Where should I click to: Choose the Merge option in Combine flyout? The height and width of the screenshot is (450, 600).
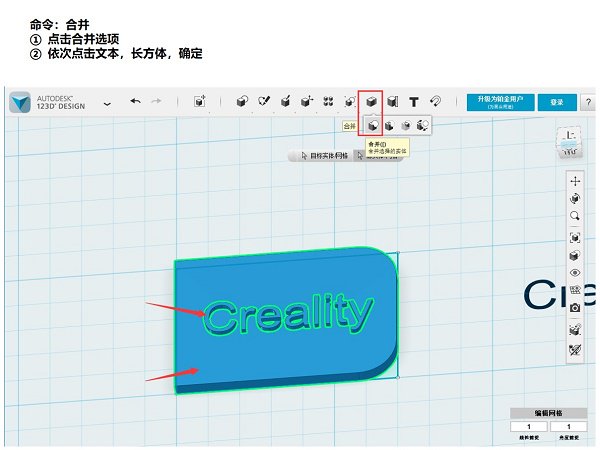(373, 126)
